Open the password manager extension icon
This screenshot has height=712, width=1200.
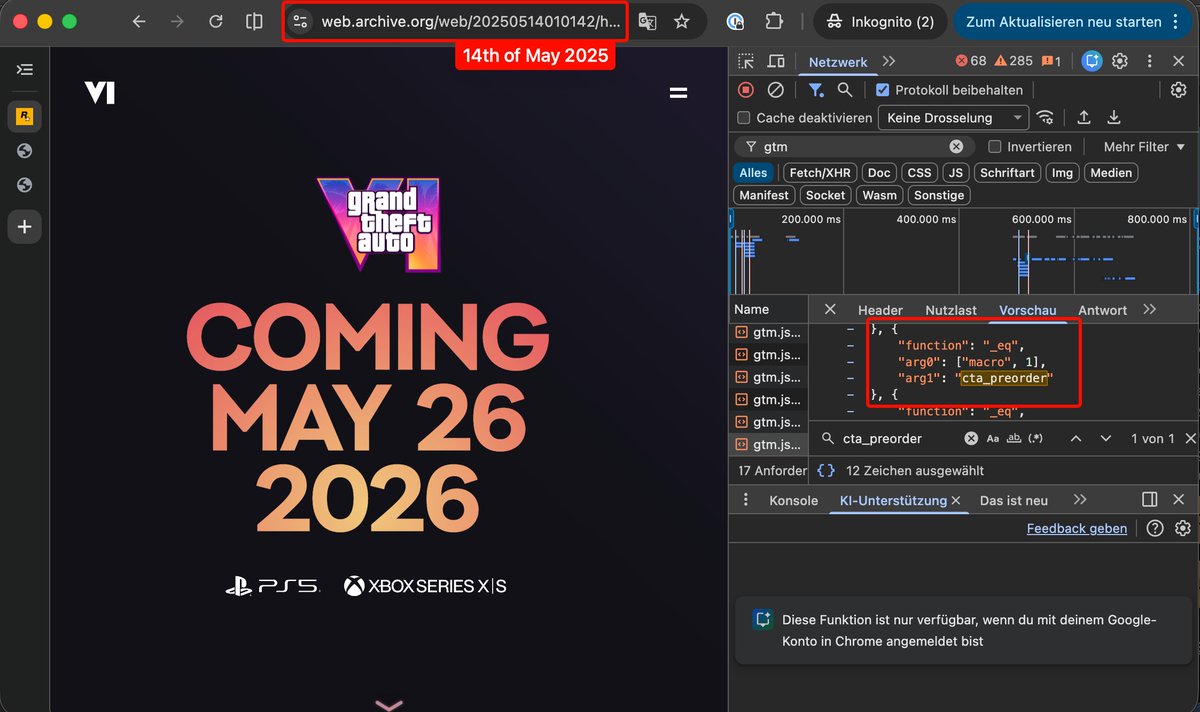point(735,21)
